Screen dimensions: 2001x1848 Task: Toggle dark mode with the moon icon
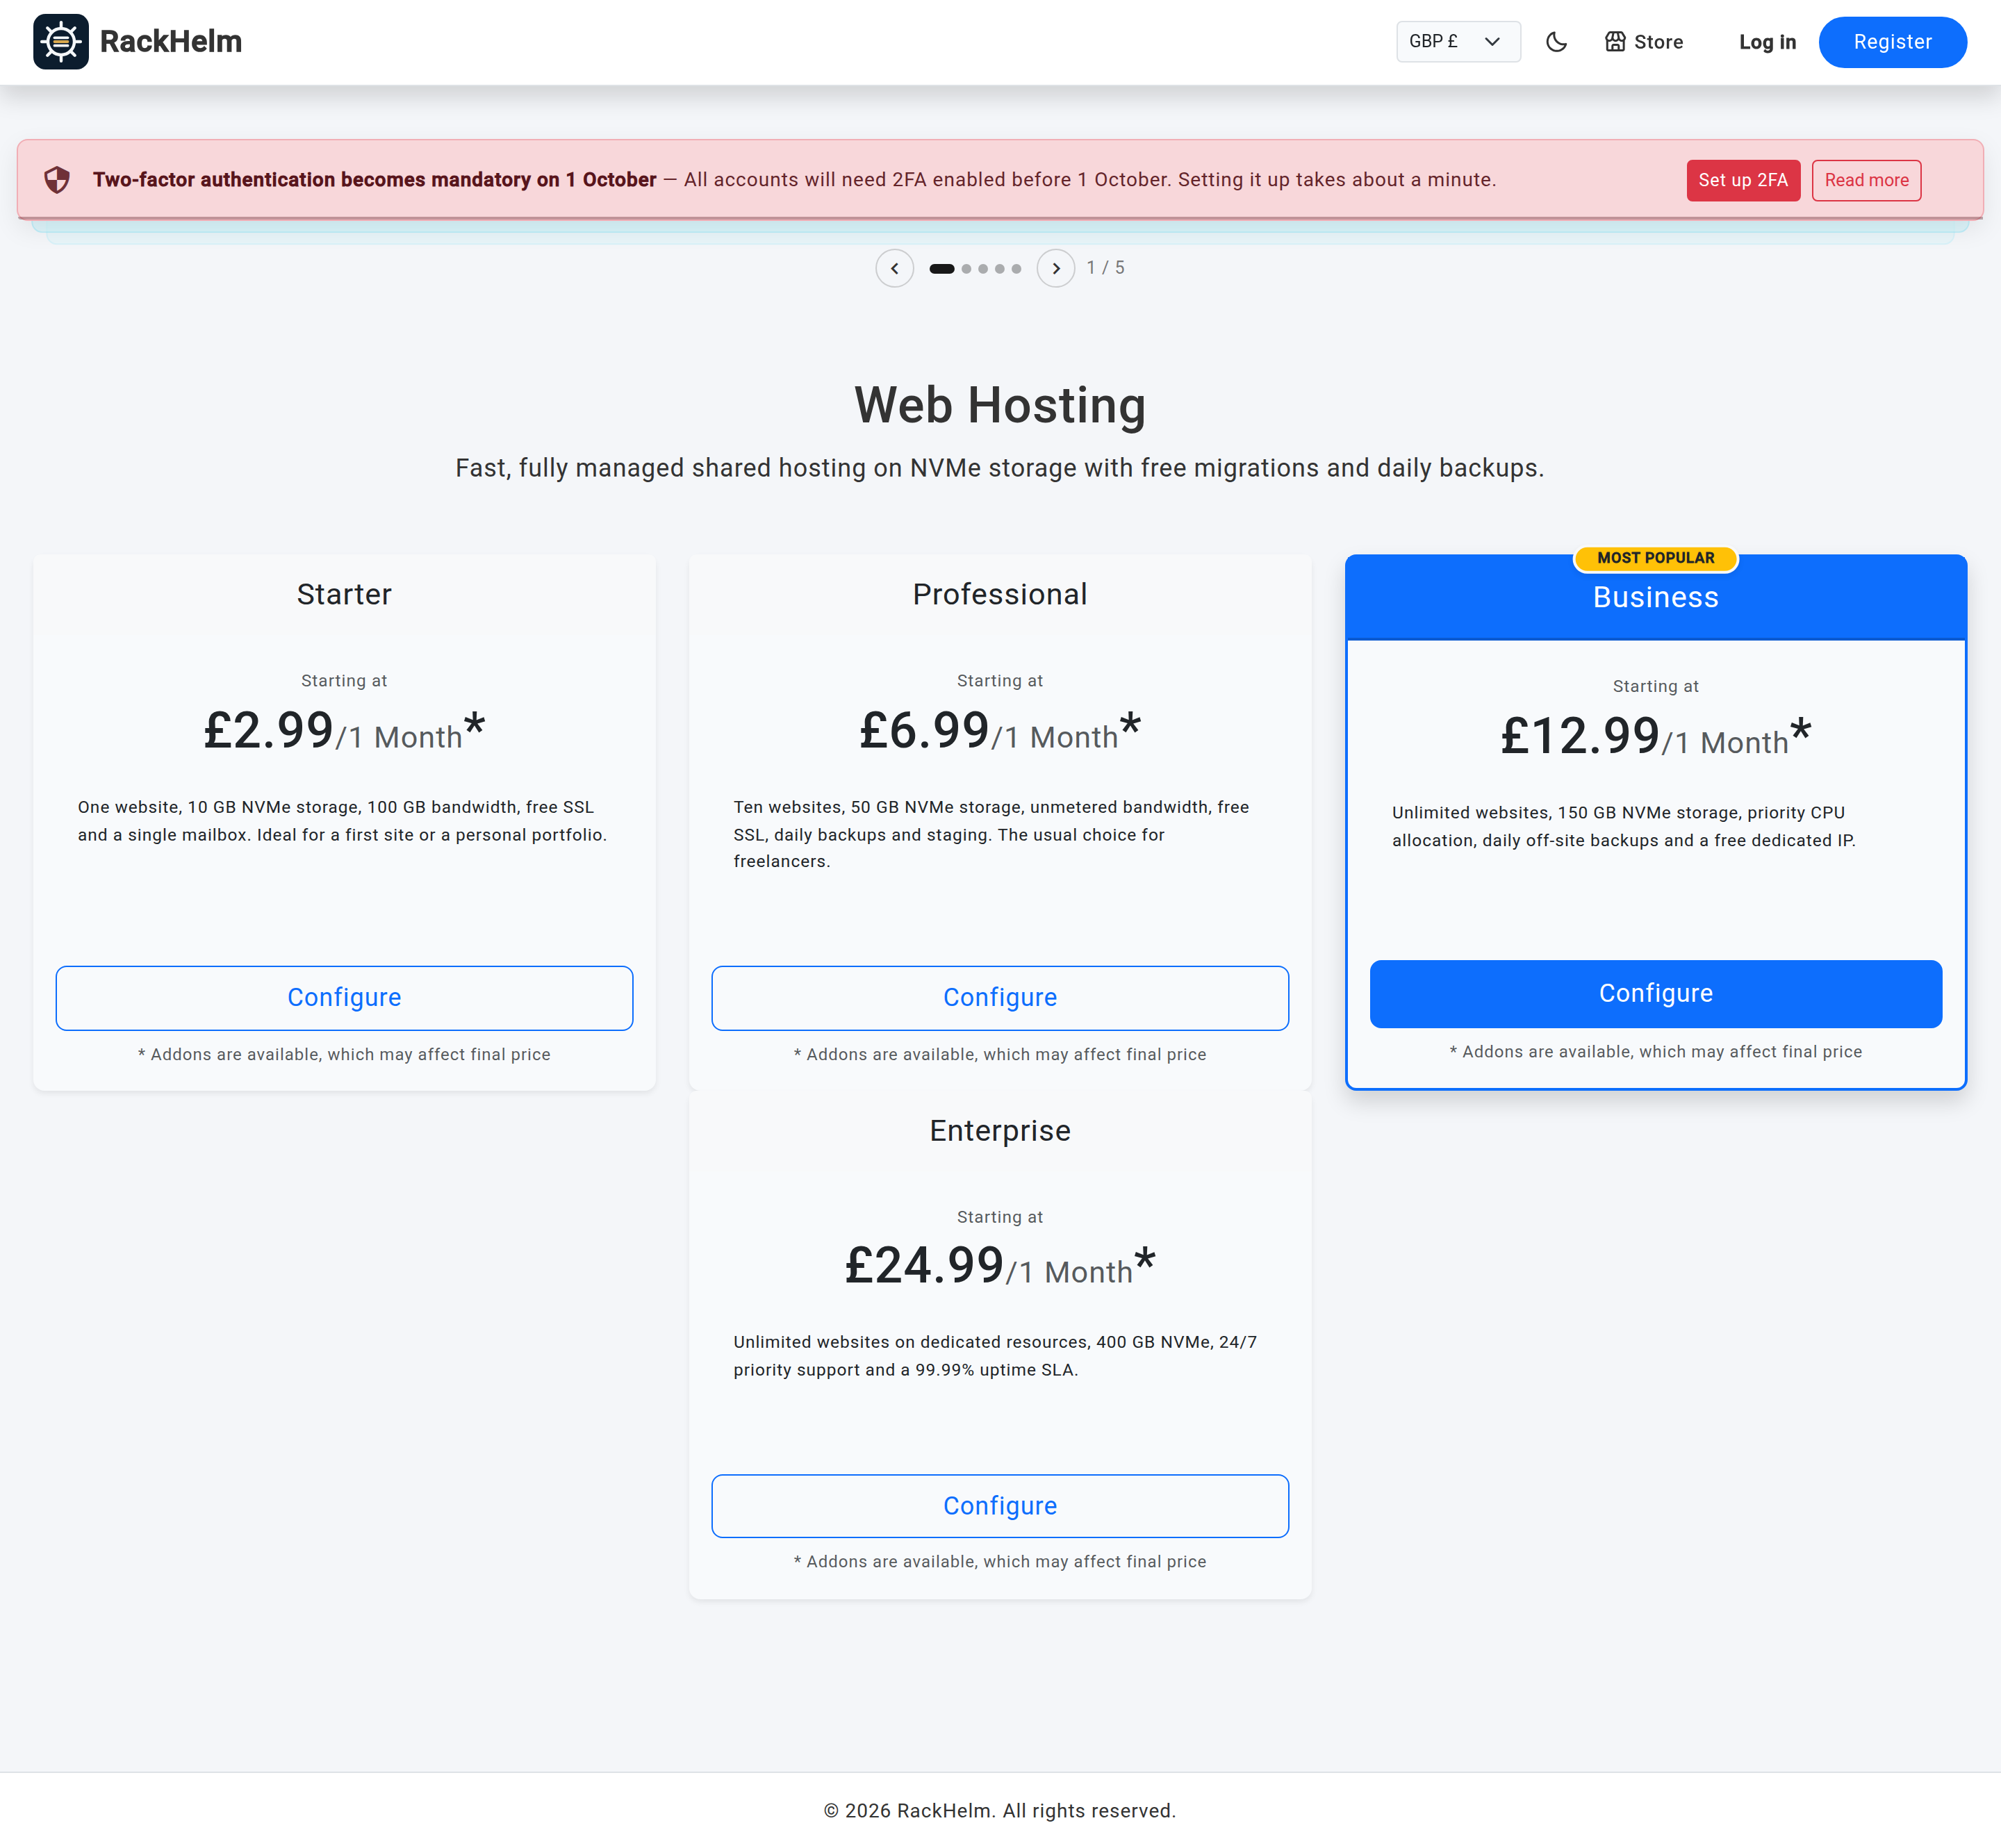pyautogui.click(x=1556, y=42)
